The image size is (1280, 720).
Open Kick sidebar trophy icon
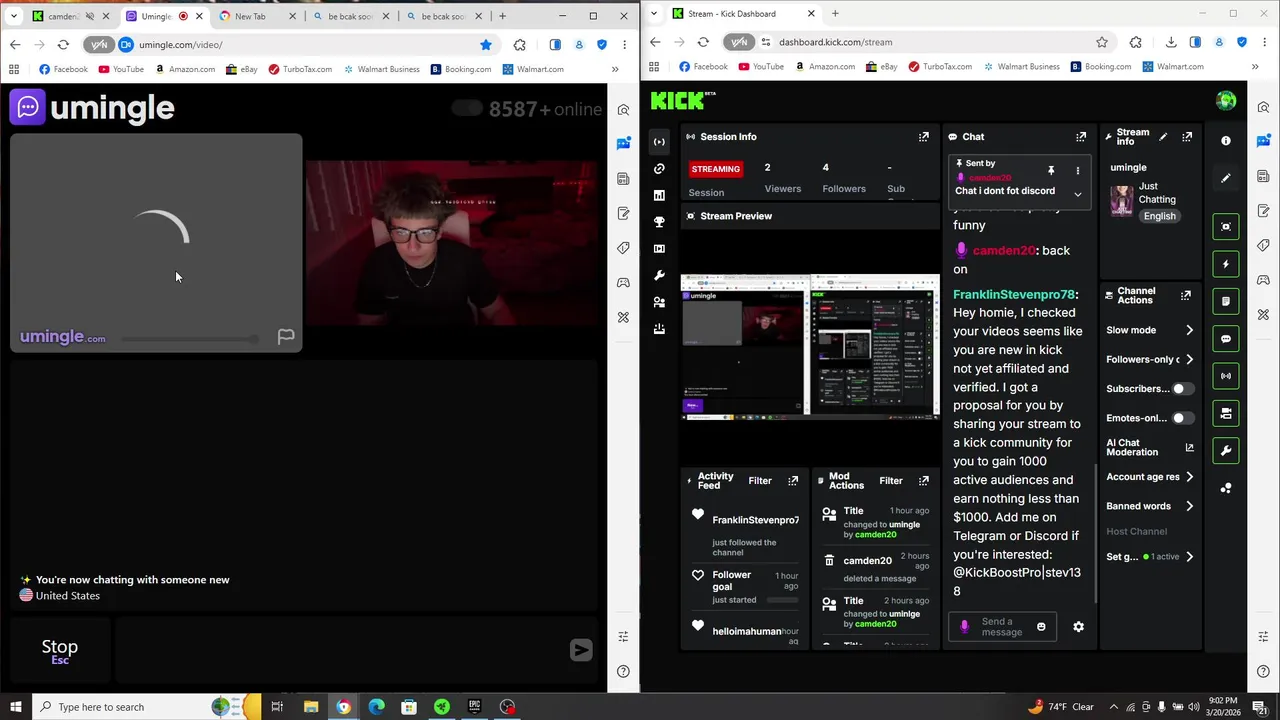point(659,222)
